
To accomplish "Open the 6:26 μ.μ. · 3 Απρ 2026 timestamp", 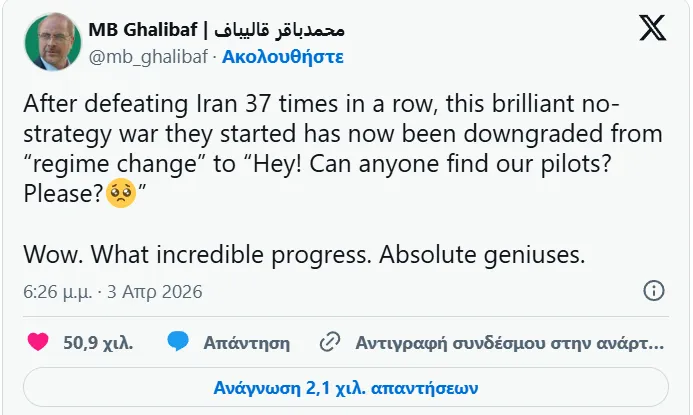I will [112, 293].
